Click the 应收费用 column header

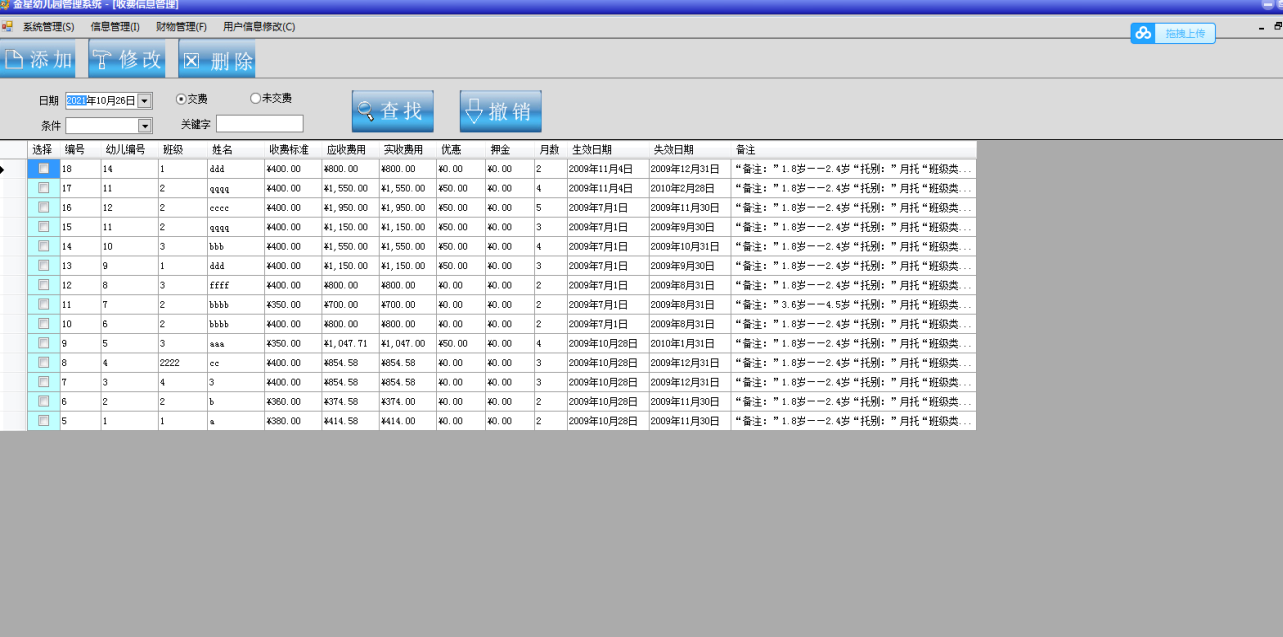[x=350, y=150]
